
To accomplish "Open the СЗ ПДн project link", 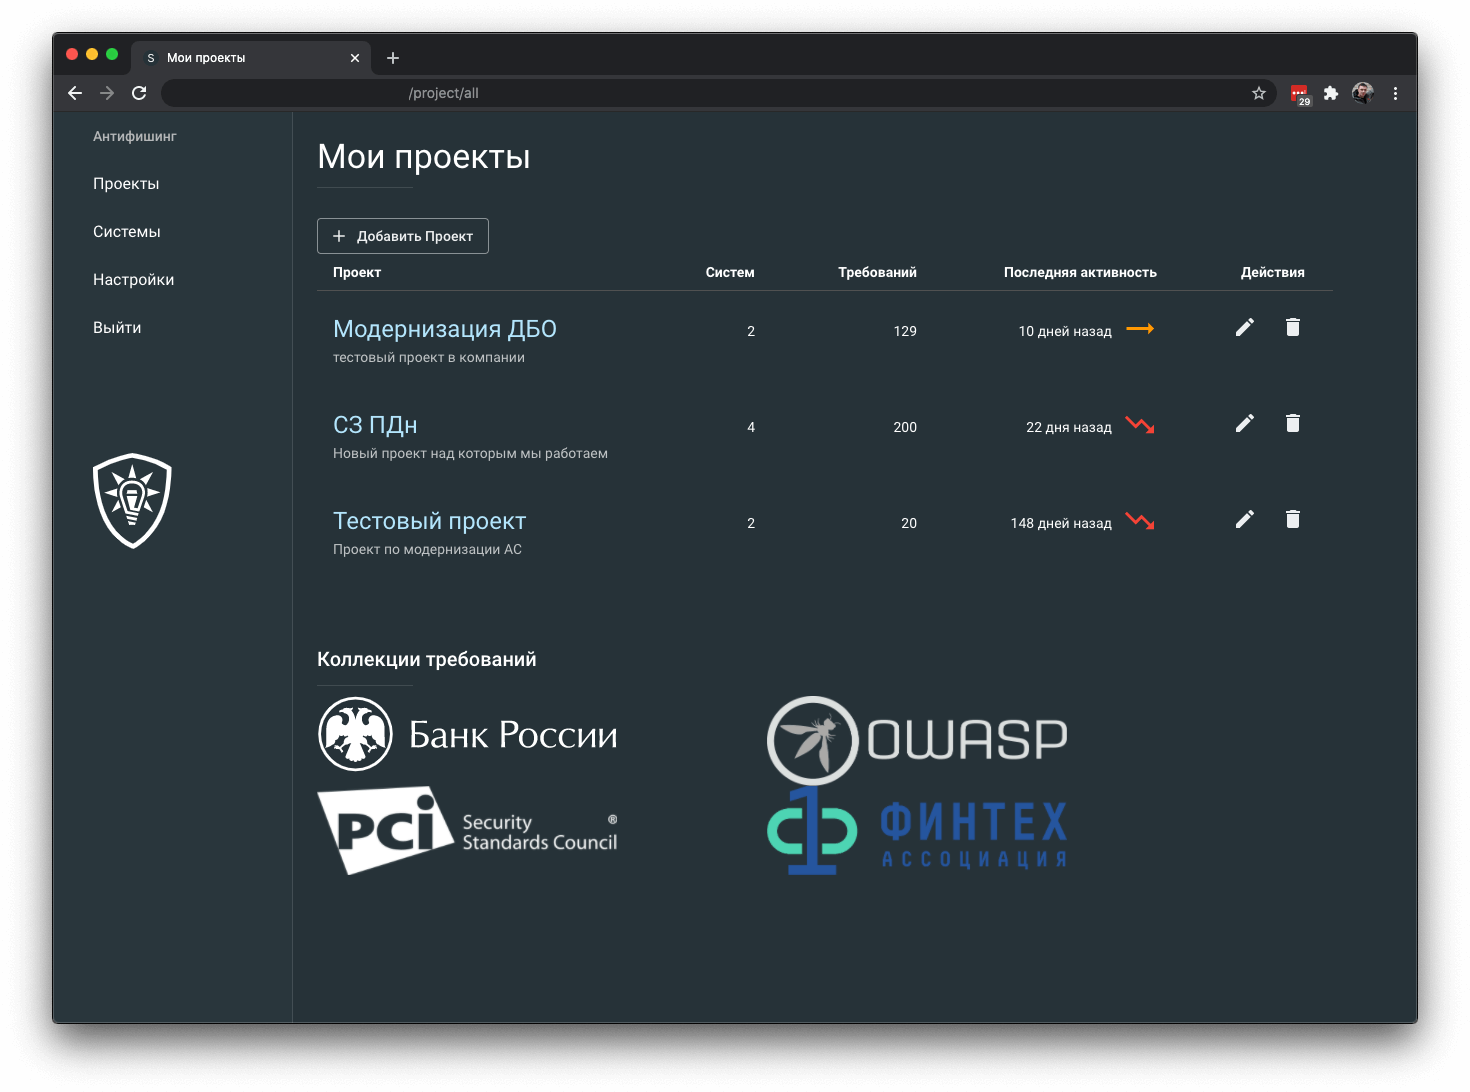I will (375, 425).
